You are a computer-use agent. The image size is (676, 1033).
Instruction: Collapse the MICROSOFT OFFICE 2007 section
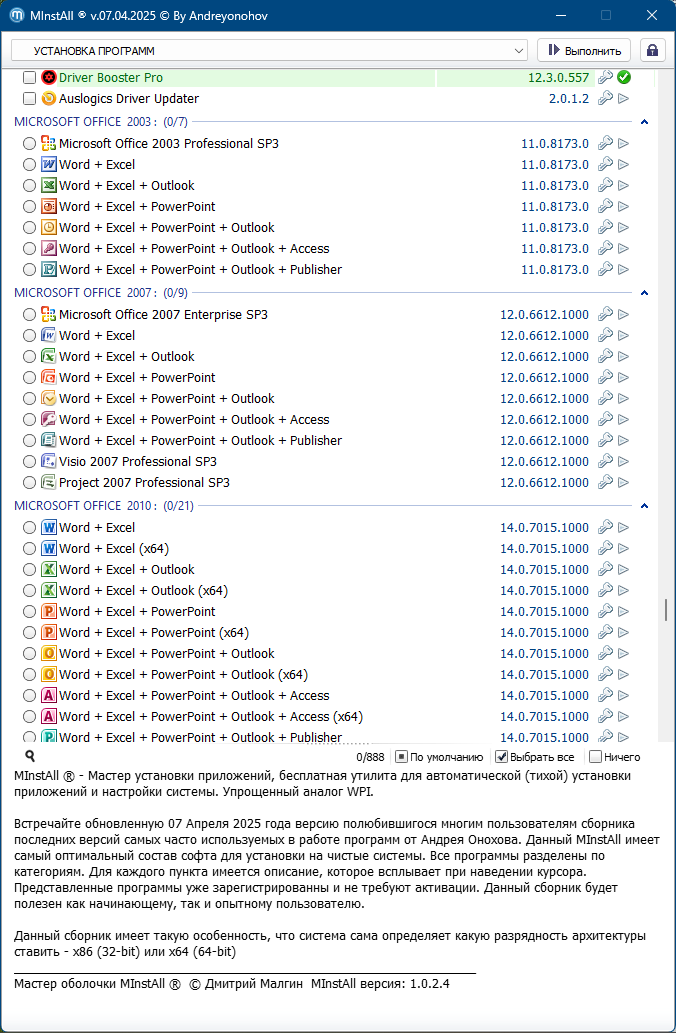coord(644,293)
